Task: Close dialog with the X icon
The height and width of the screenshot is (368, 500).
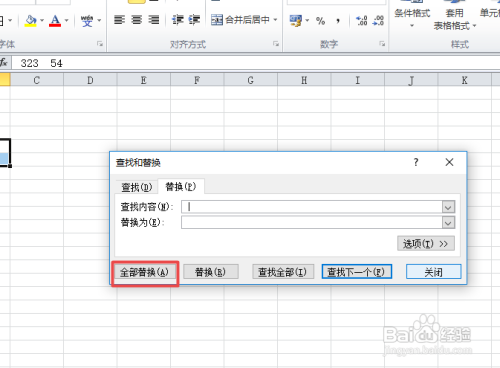Action: point(449,162)
